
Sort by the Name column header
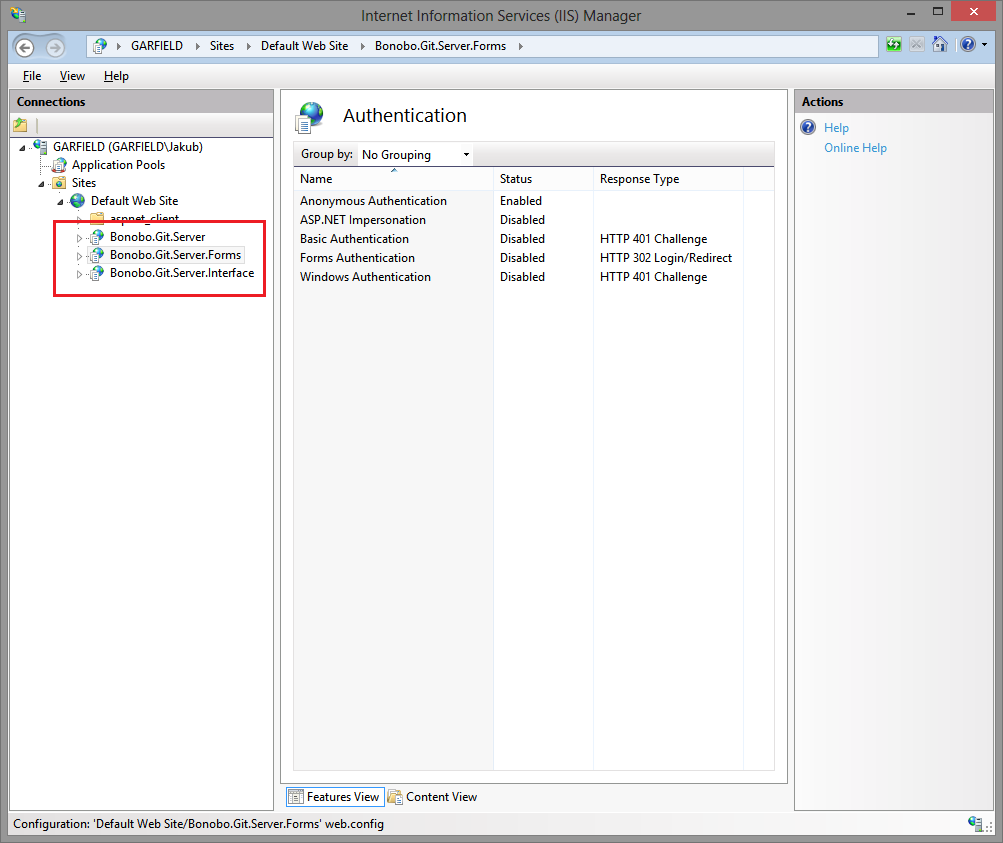(x=393, y=179)
